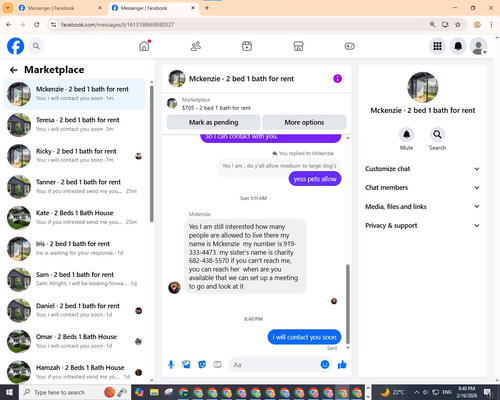Image resolution: width=500 pixels, height=400 pixels.
Task: Expand Privacy & support section
Action: coord(422,225)
